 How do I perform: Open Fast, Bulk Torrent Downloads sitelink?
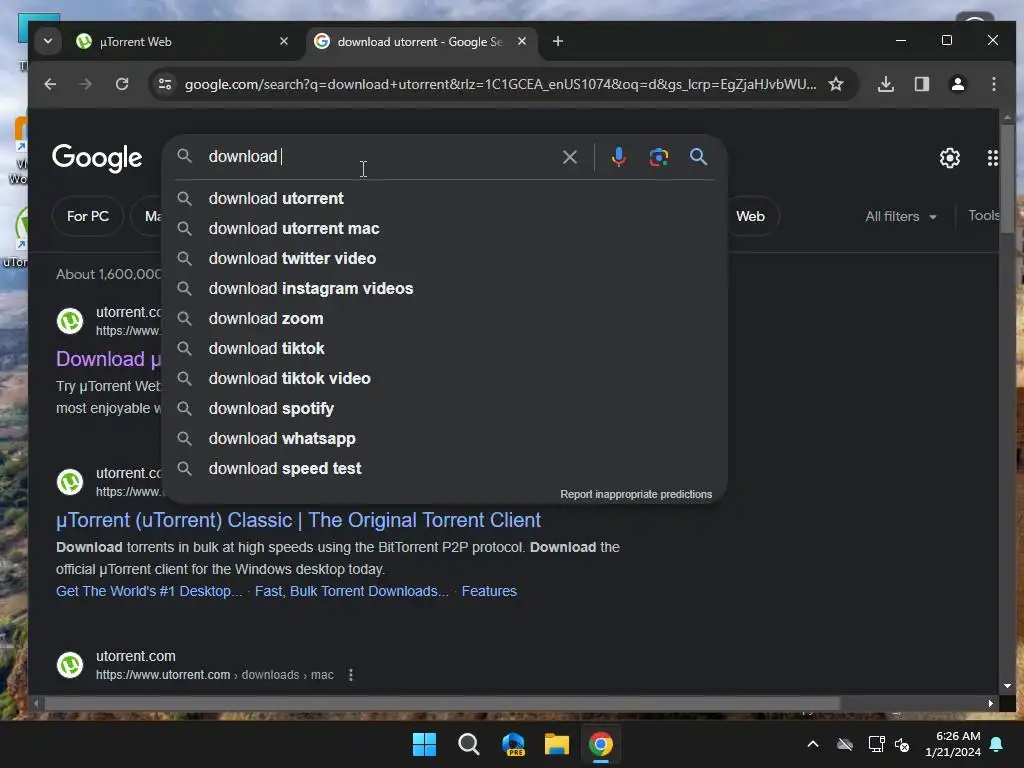(351, 591)
